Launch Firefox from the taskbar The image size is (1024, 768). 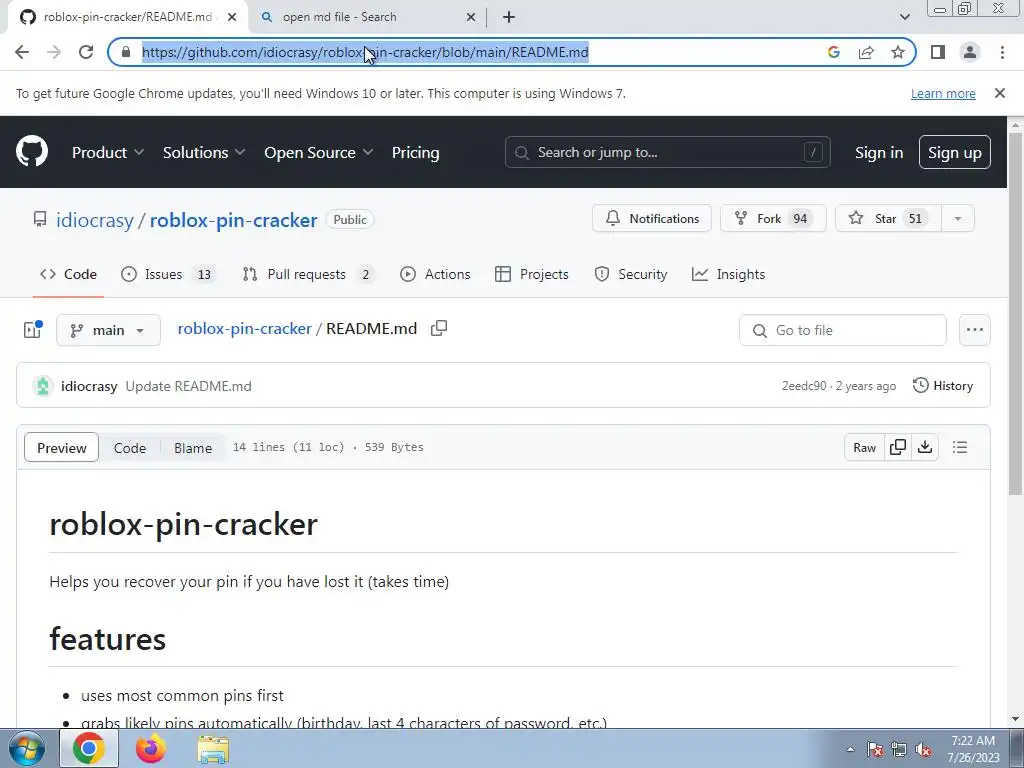point(151,748)
